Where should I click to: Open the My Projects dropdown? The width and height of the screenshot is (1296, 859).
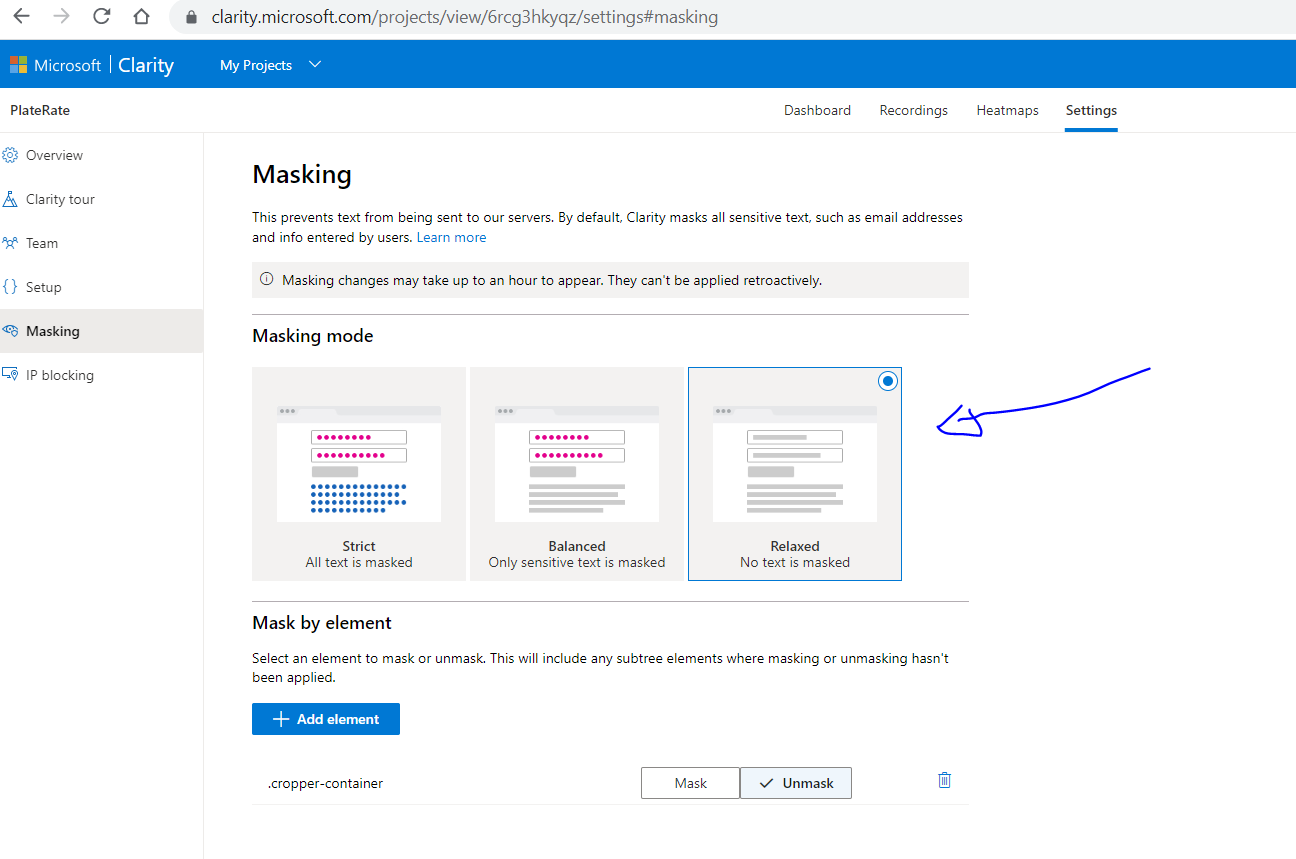270,64
